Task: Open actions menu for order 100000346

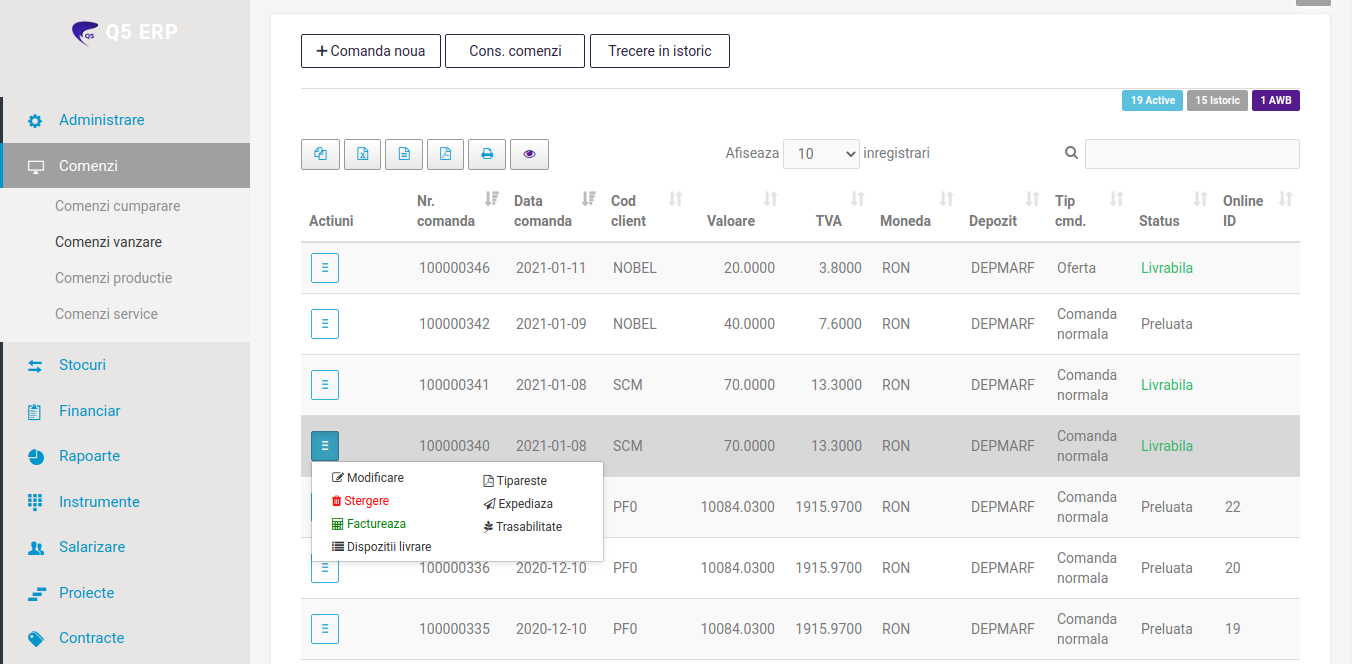Action: 325,268
